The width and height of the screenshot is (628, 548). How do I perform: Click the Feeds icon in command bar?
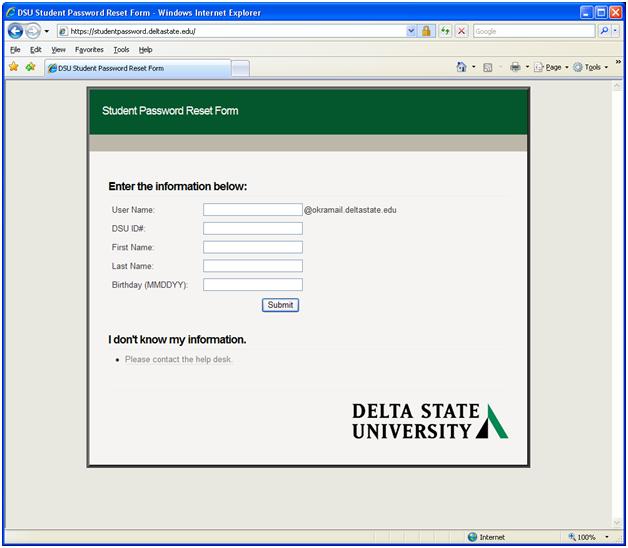click(x=487, y=67)
